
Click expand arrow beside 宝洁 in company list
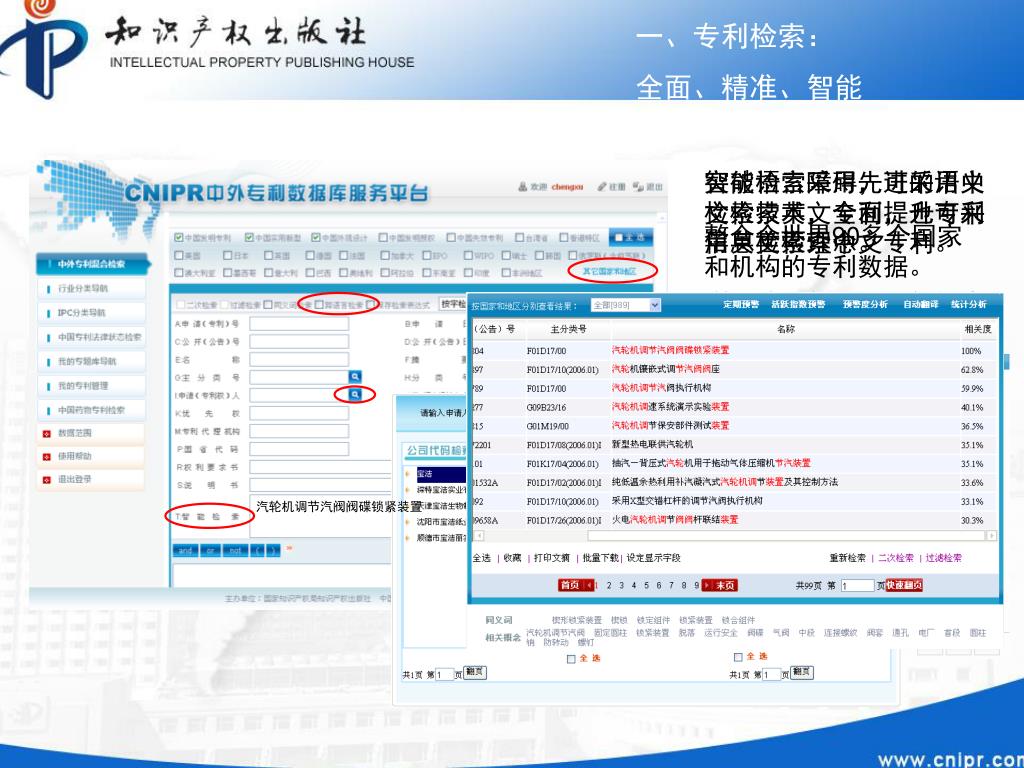pos(408,474)
